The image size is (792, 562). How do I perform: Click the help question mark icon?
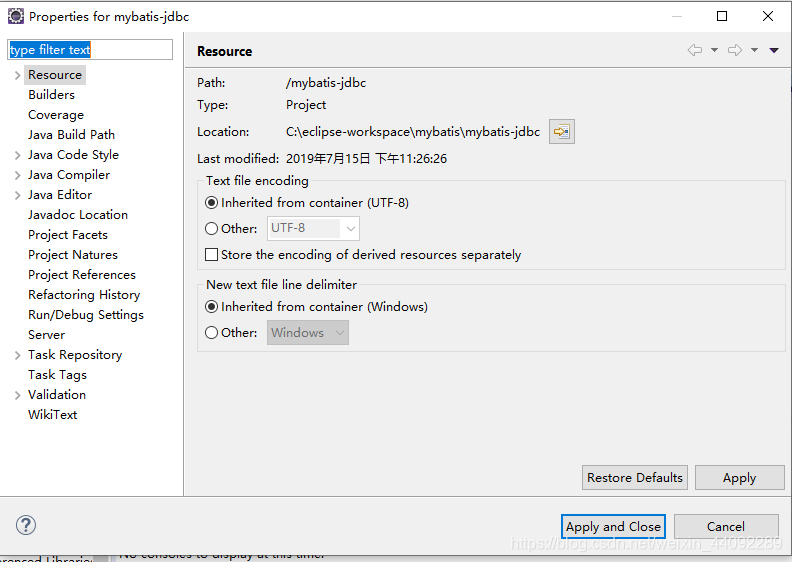(x=26, y=525)
